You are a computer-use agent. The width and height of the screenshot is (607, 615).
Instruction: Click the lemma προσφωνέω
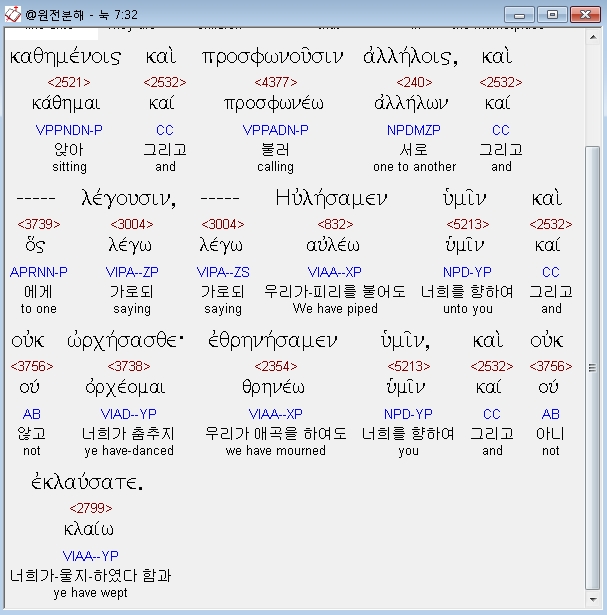click(274, 104)
